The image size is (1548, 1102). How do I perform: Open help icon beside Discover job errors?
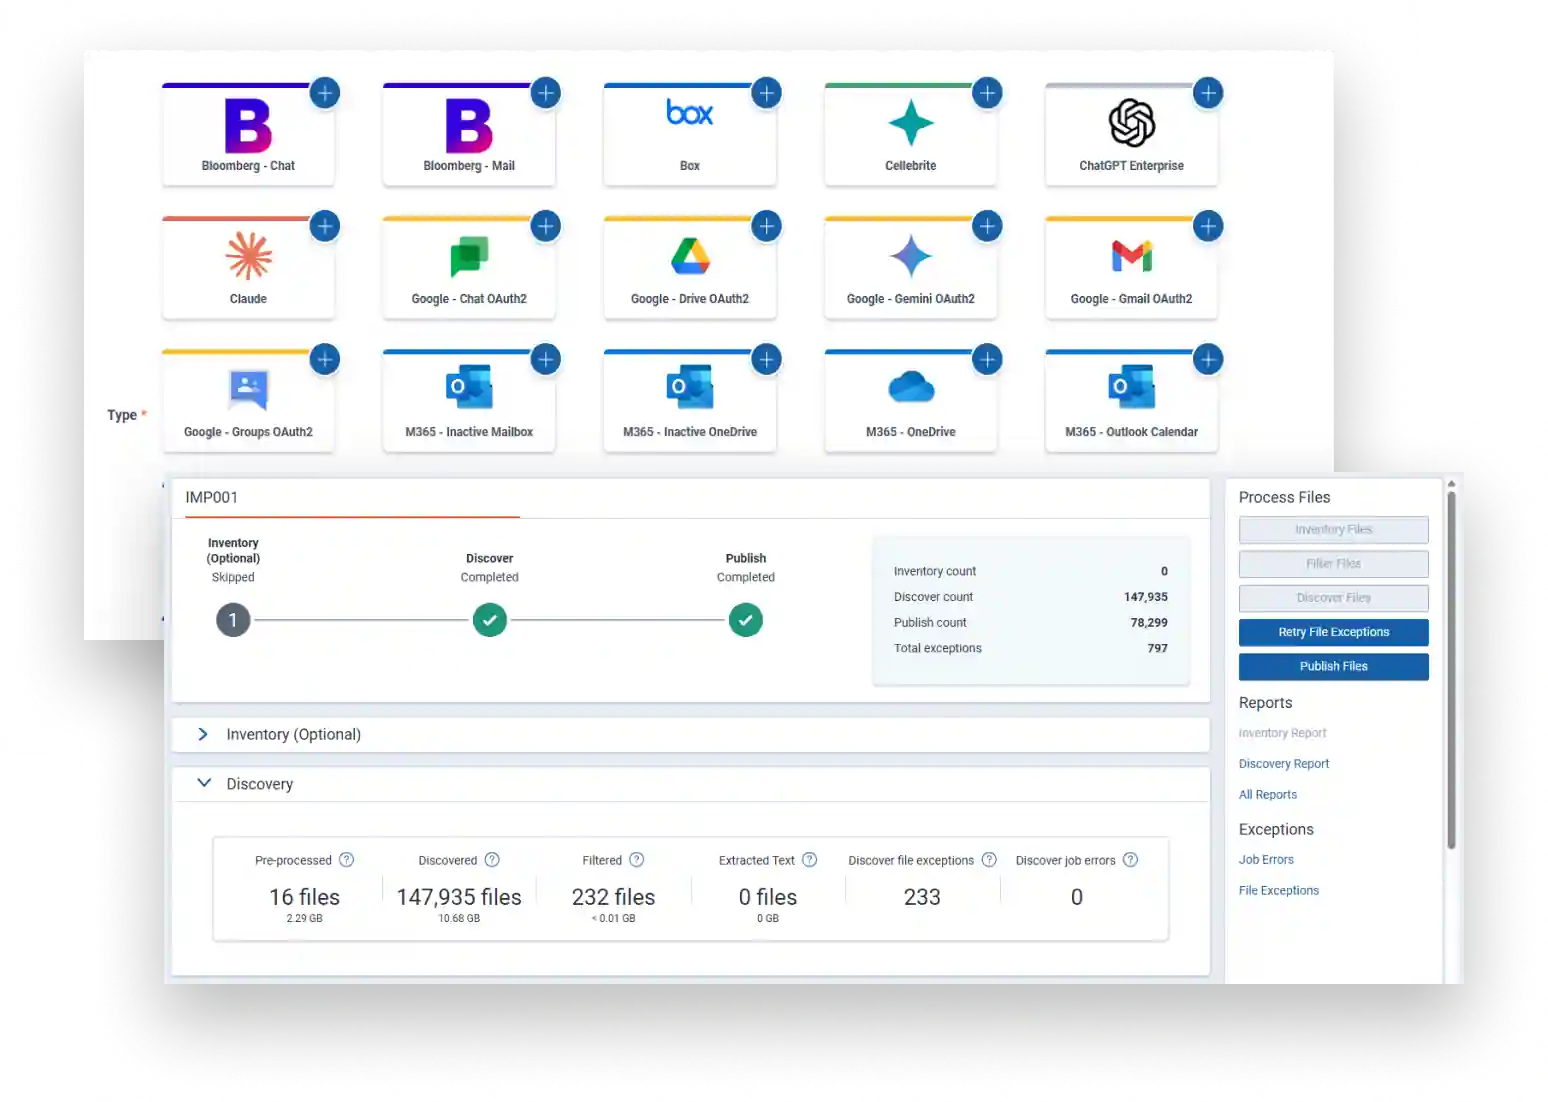point(1130,860)
